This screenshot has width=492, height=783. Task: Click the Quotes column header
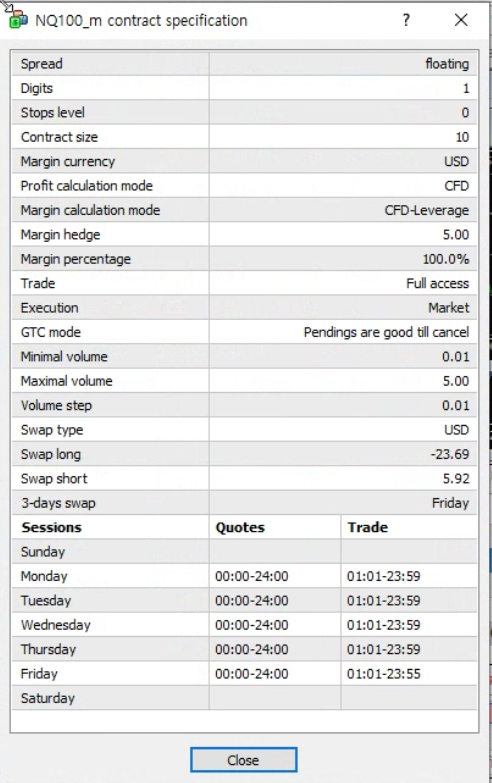pyautogui.click(x=240, y=527)
